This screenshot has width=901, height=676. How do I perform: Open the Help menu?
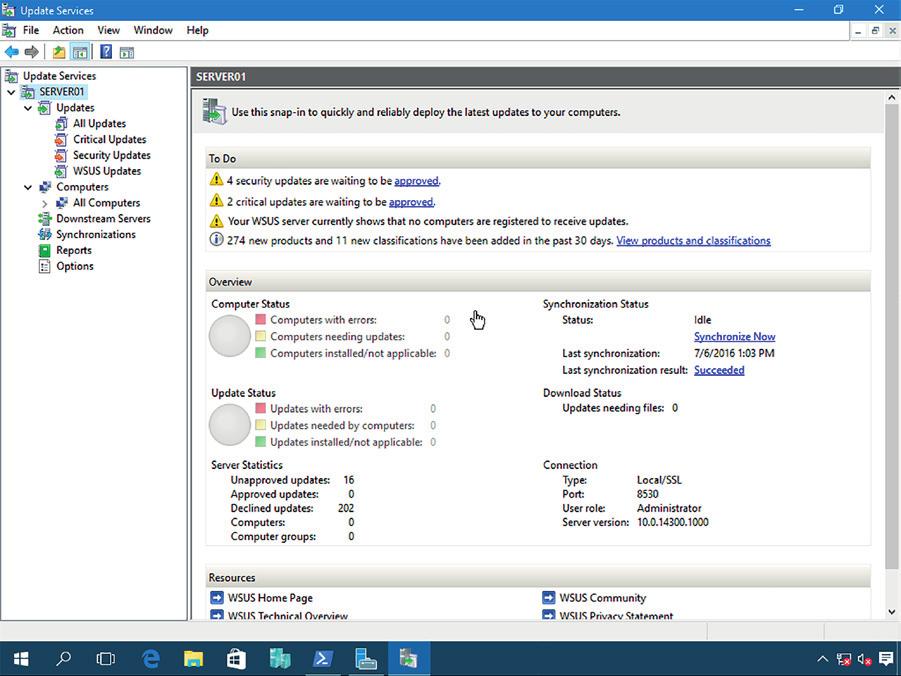coord(197,30)
